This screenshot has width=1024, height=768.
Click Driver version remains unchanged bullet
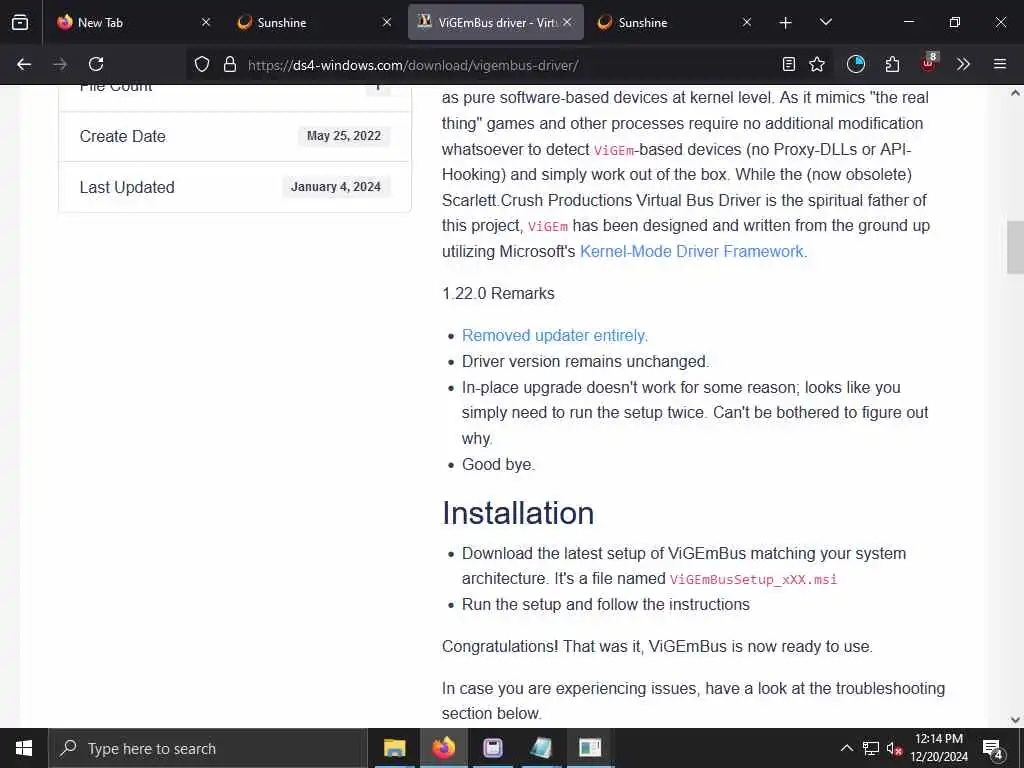tap(586, 362)
